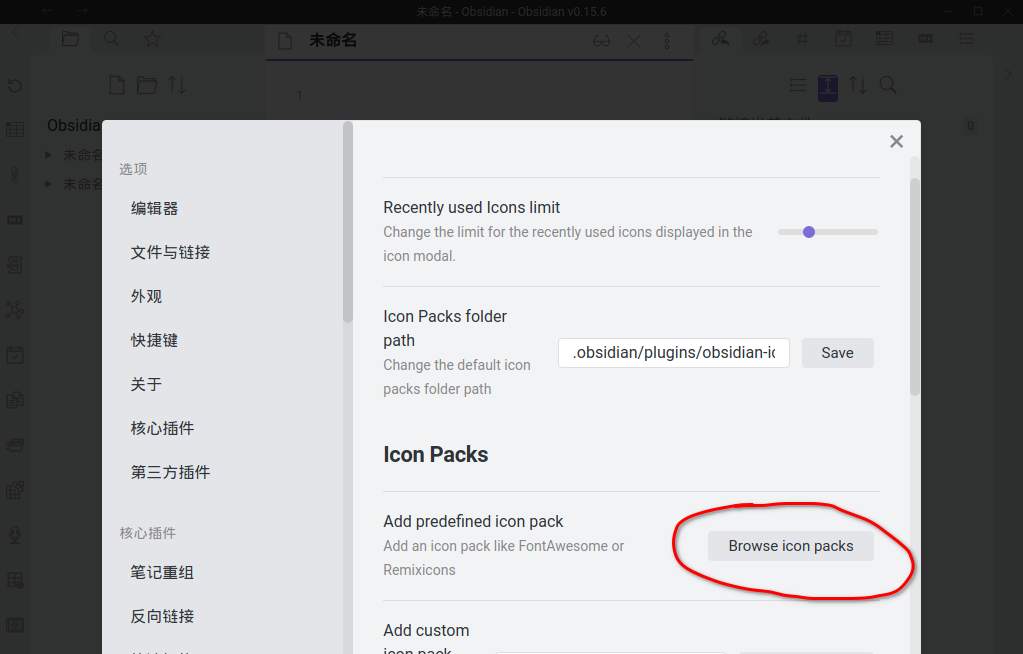Screen dimensions: 1023x654
Task: Click the glasses preview mode icon
Action: pos(601,41)
